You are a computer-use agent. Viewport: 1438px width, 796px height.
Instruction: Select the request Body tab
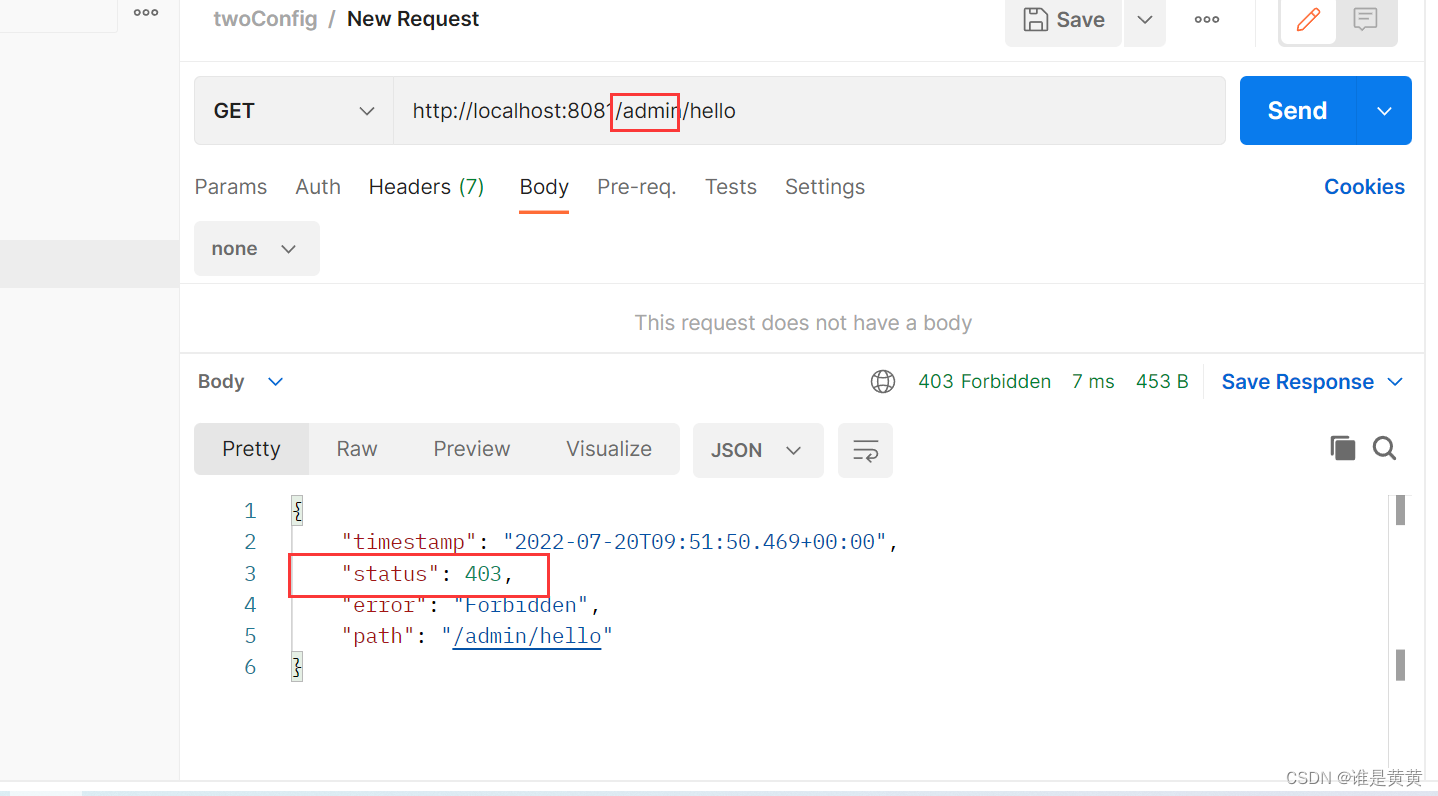pos(544,187)
